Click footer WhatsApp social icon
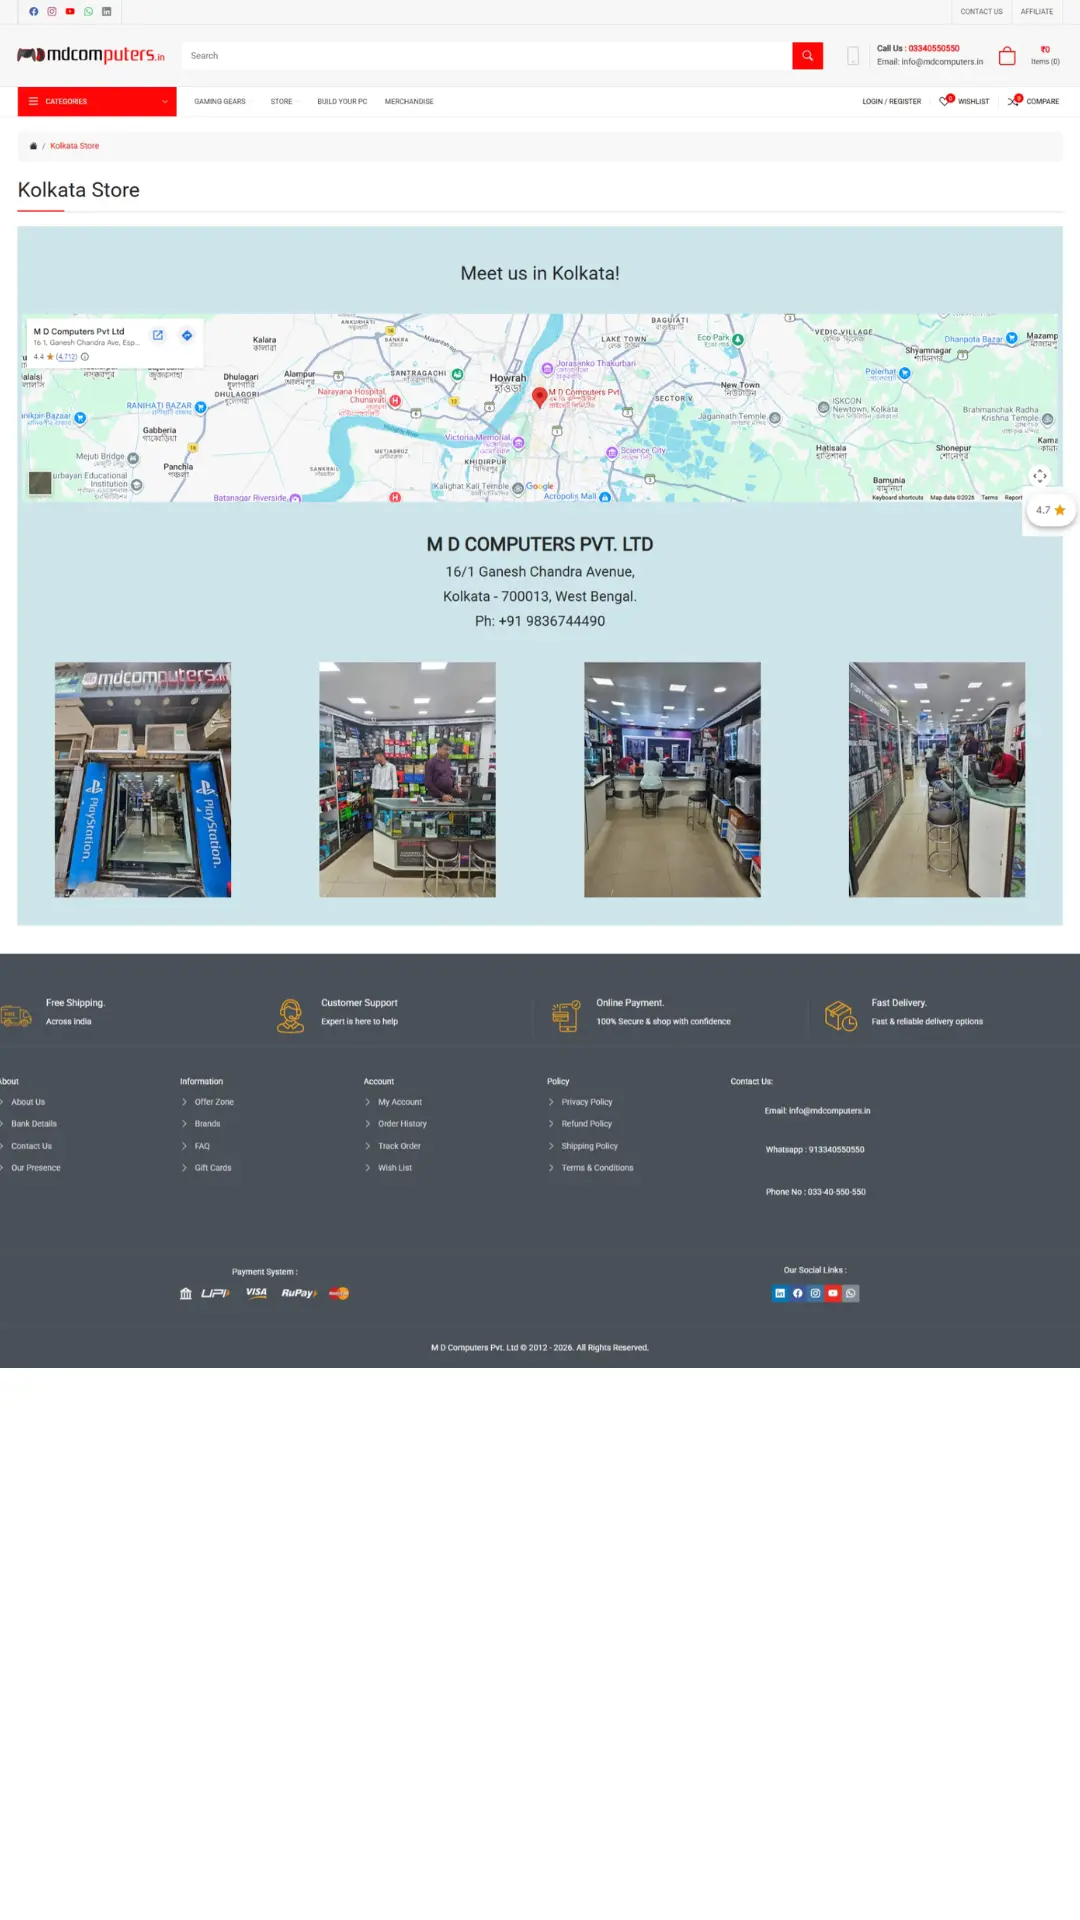 [851, 1293]
